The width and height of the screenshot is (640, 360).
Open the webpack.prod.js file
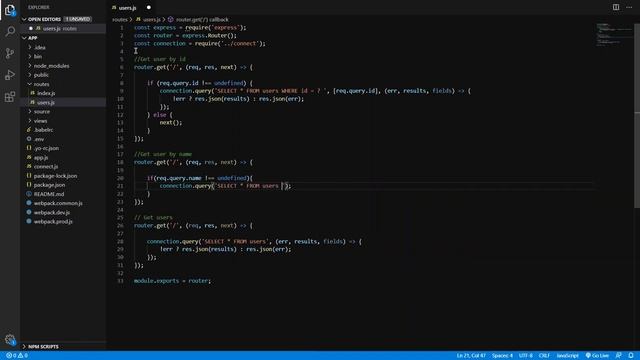pos(53,222)
